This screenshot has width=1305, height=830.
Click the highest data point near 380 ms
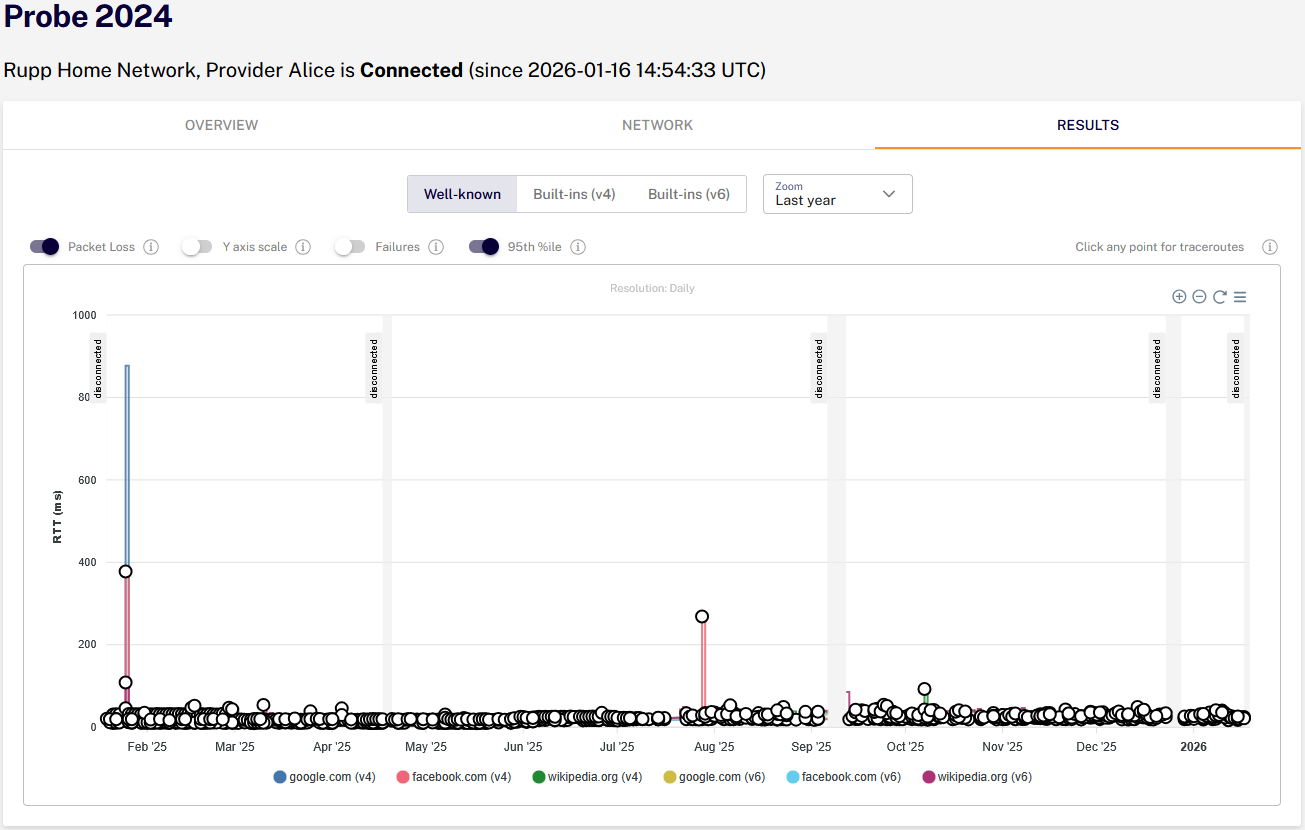[x=125, y=572]
